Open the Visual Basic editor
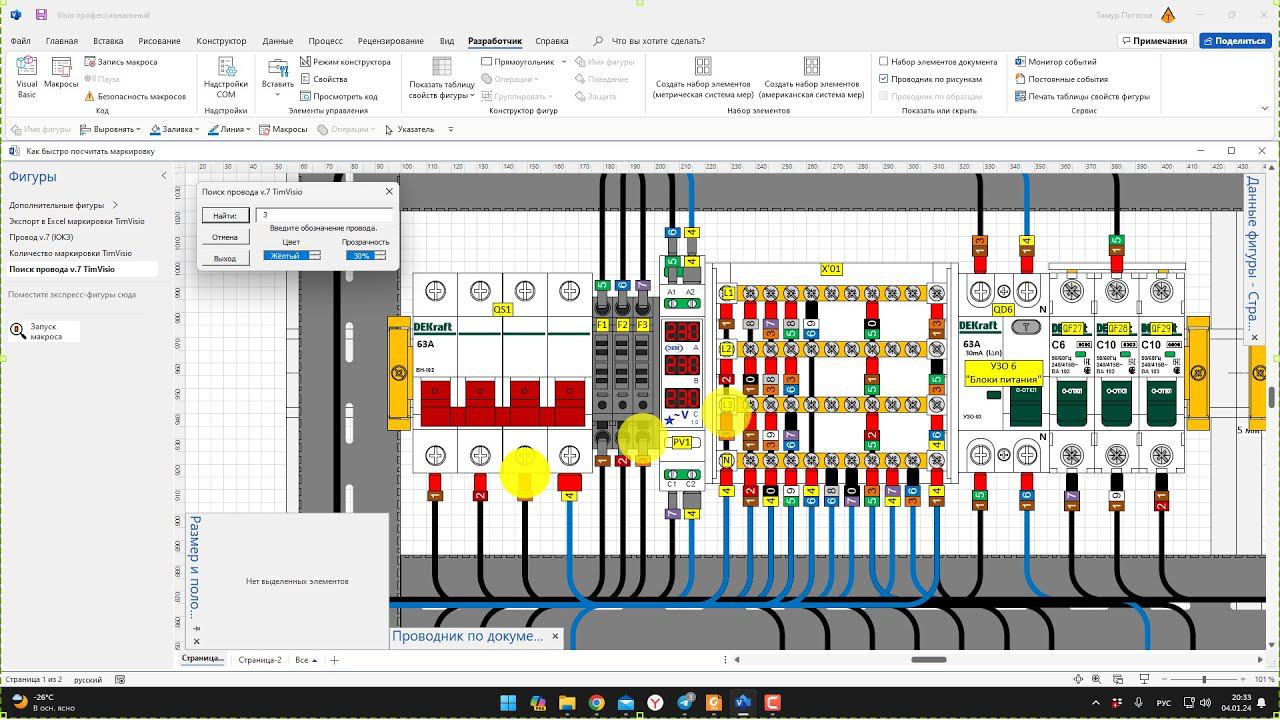The height and width of the screenshot is (720, 1280). 27,78
